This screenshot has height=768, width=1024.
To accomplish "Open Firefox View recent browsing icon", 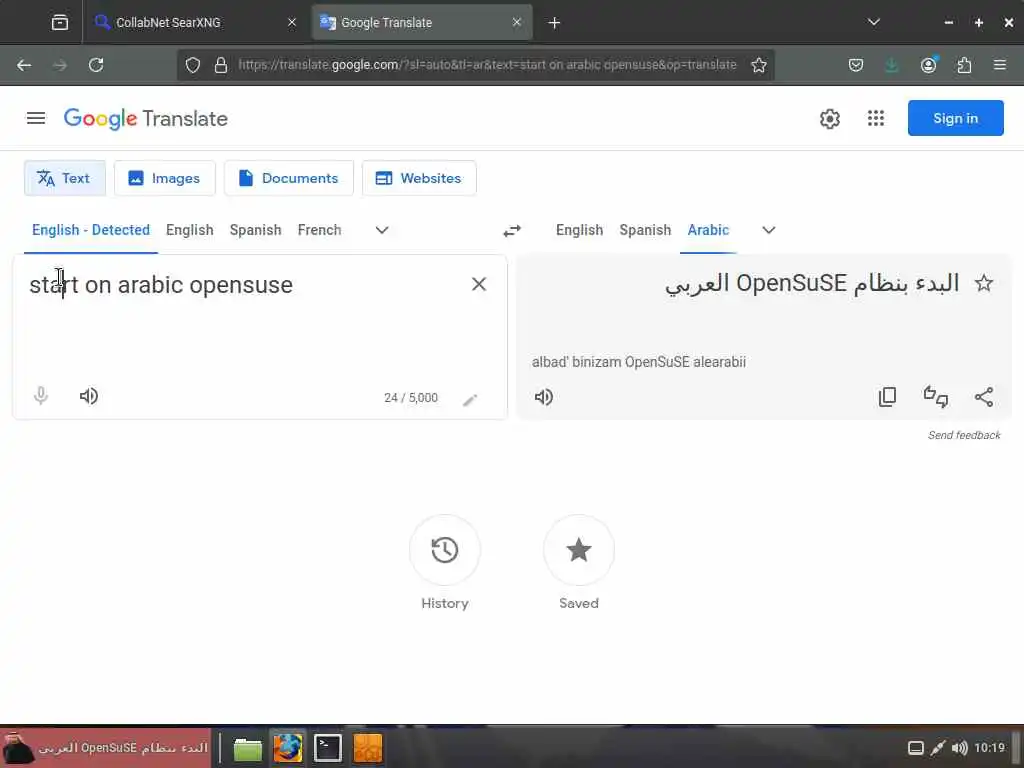I will 59,23.
